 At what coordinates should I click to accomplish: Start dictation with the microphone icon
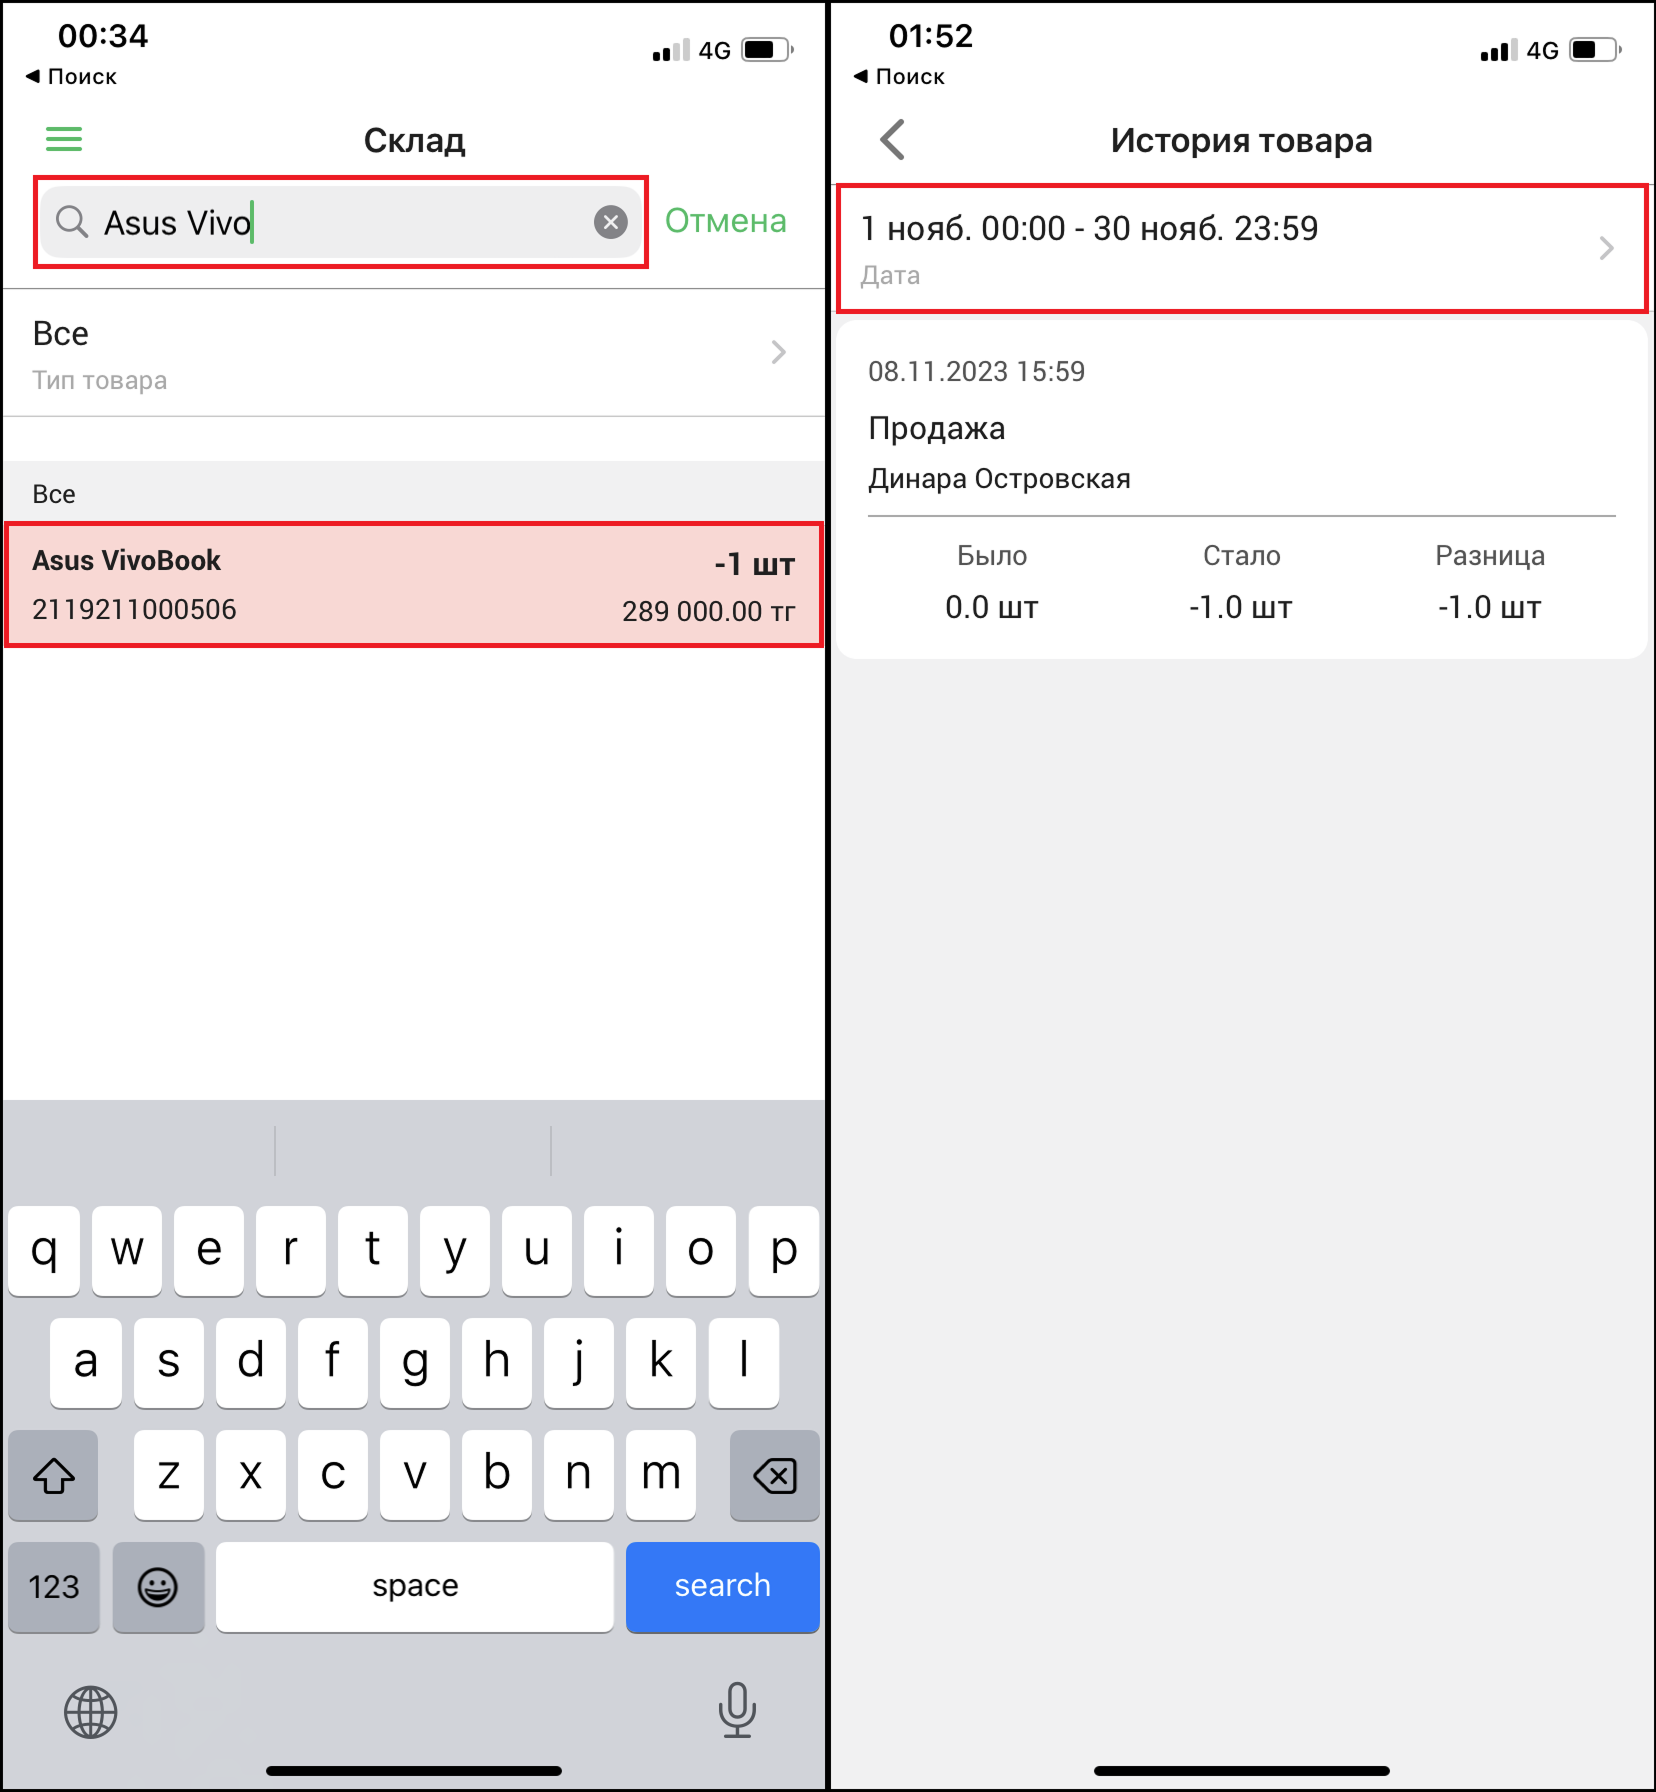tap(737, 1710)
